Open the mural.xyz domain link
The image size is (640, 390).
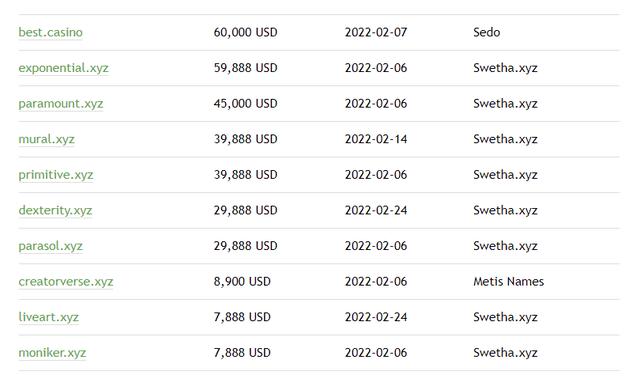47,139
